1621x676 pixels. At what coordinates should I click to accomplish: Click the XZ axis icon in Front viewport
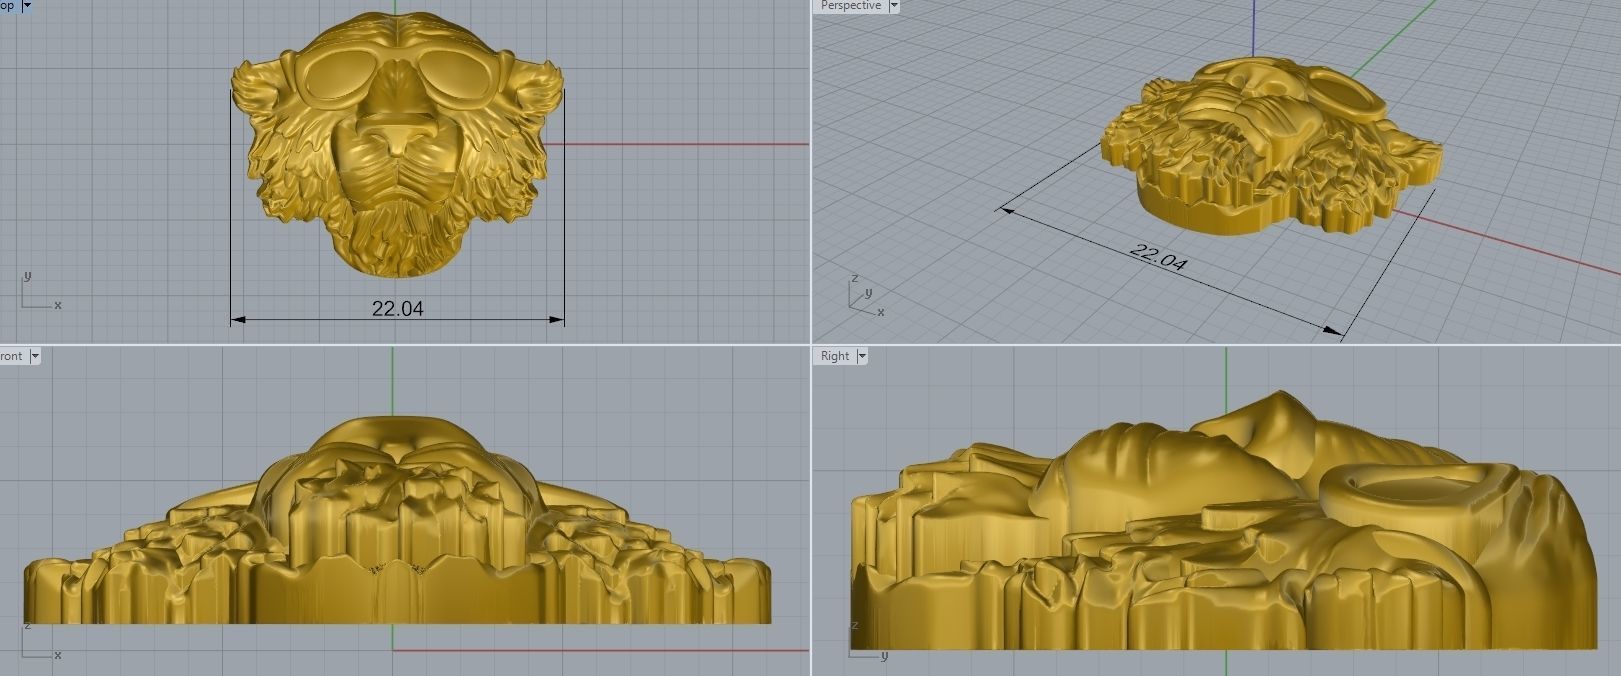(x=40, y=642)
